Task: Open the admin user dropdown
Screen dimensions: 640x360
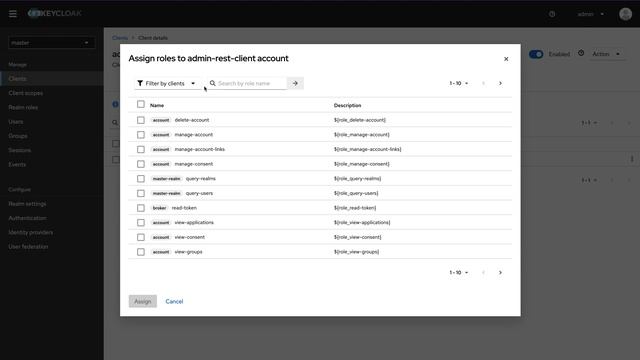Action: [590, 14]
